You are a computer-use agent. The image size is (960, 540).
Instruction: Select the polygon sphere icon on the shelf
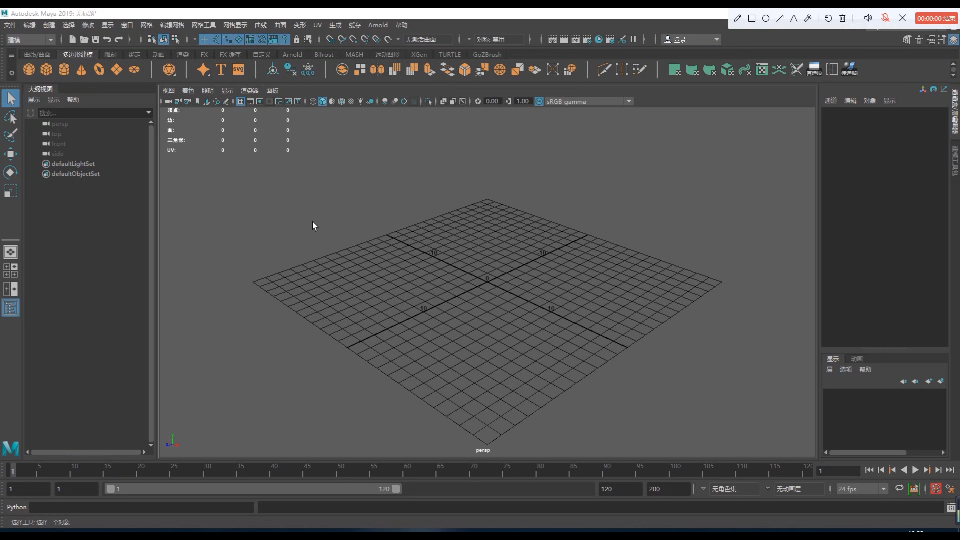29,69
